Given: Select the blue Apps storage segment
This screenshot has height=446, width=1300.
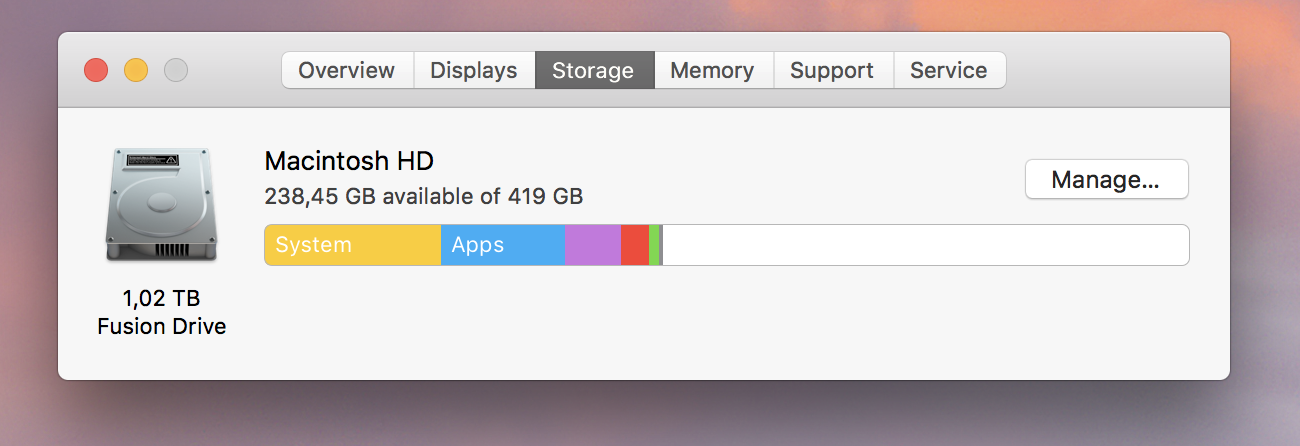Looking at the screenshot, I should 503,245.
